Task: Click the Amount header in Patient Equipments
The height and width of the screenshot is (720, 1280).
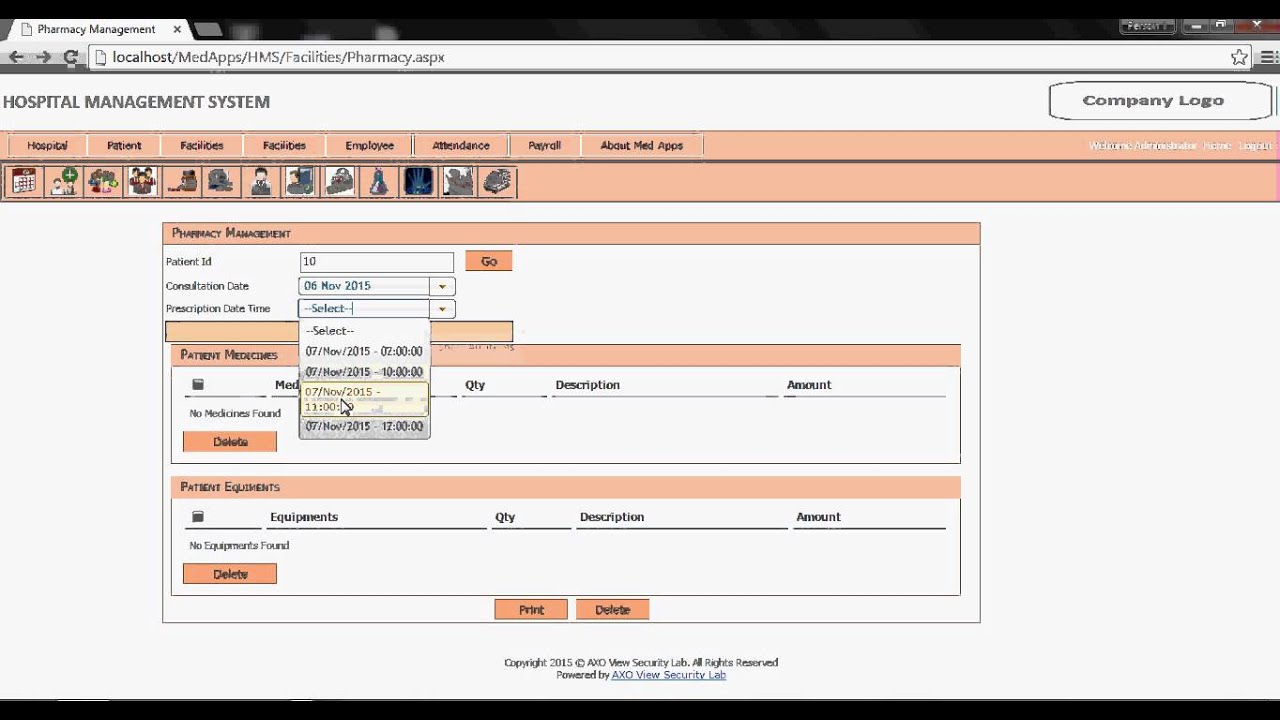Action: coord(818,517)
